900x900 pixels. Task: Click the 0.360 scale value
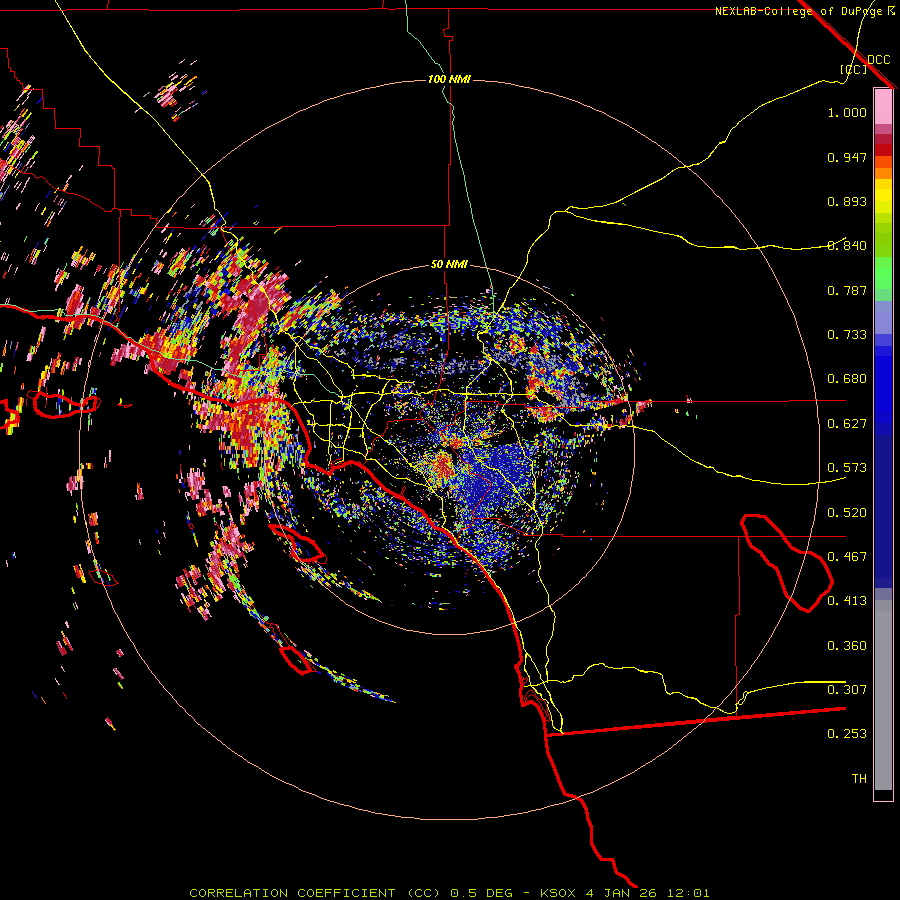[x=847, y=646]
